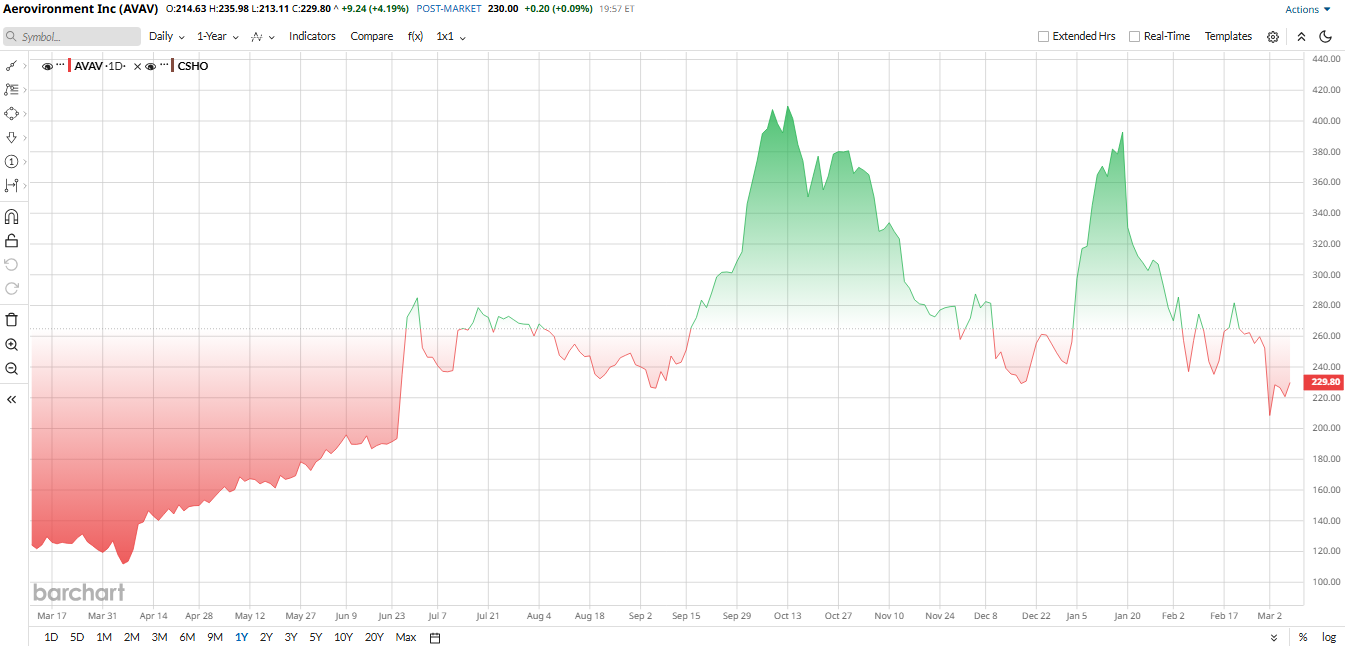1345x646 pixels.
Task: Open the Compare menu
Action: 371,36
